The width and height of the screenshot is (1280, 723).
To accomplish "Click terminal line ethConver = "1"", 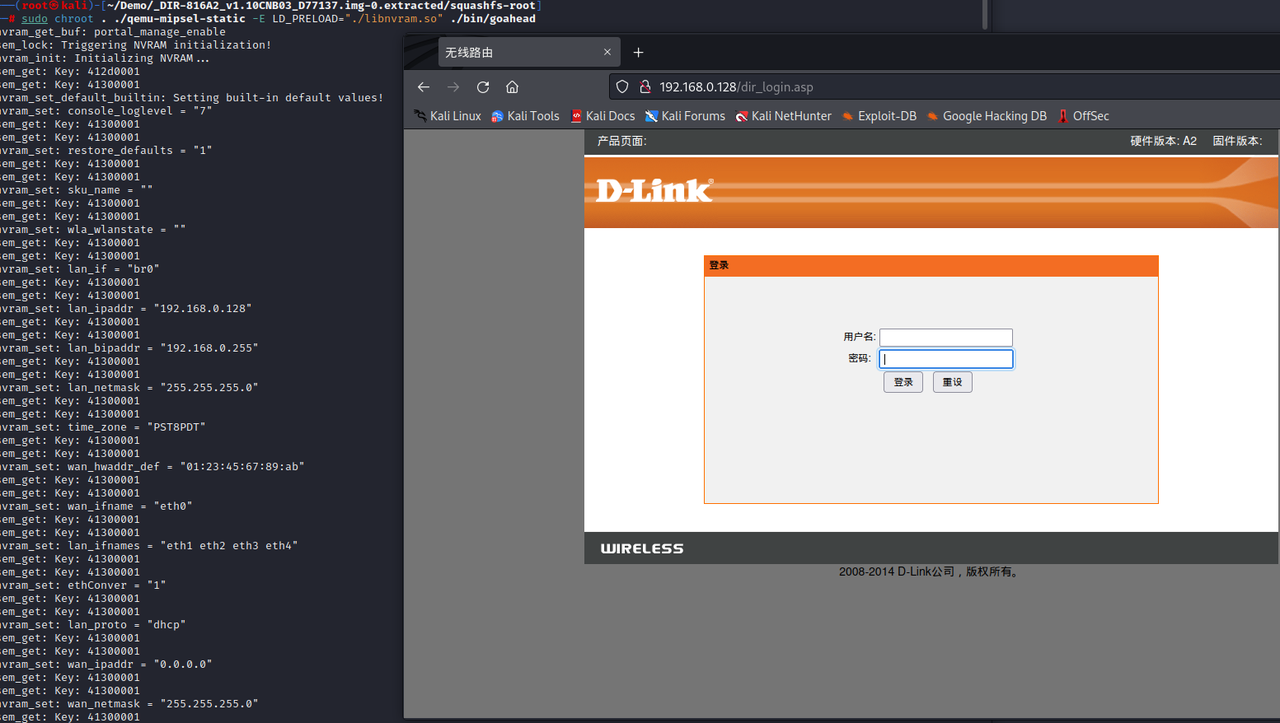I will [x=81, y=585].
